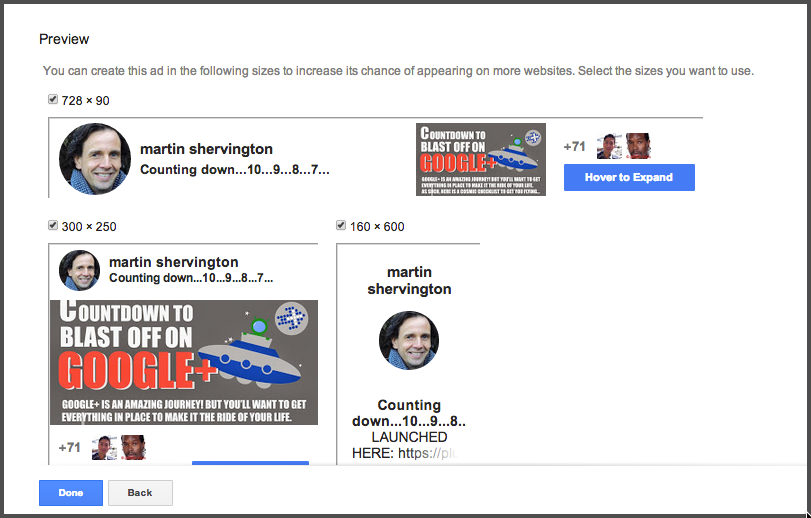Click Counting down text in the 728 × 90 ad

(235, 170)
